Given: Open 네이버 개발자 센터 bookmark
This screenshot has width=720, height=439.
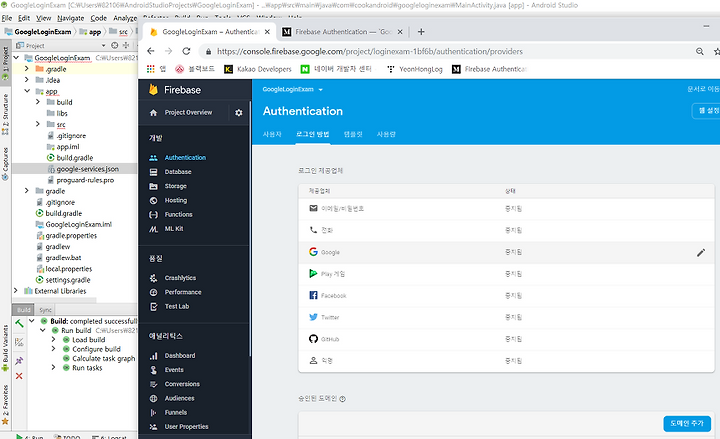Looking at the screenshot, I should pos(336,69).
